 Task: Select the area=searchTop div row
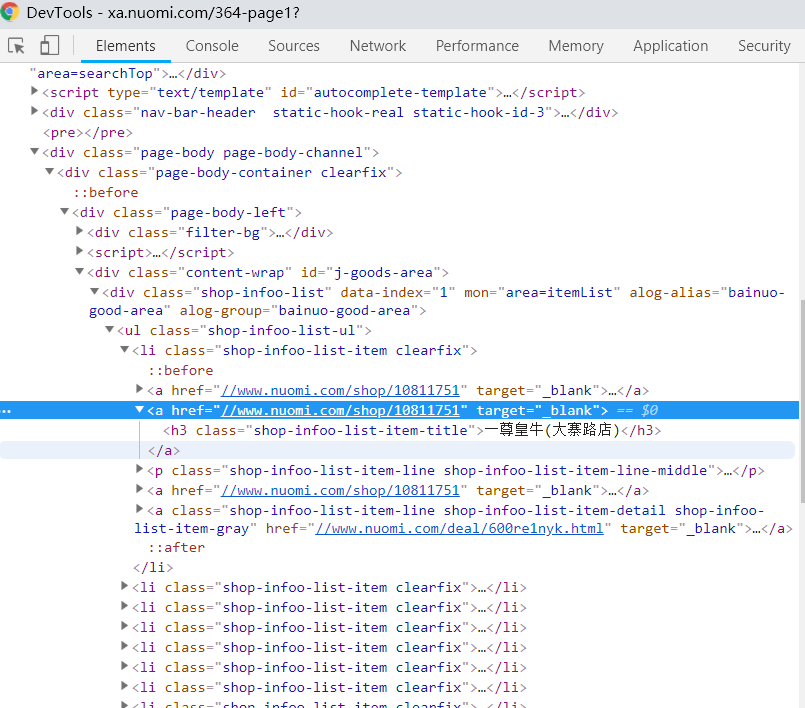(128, 73)
